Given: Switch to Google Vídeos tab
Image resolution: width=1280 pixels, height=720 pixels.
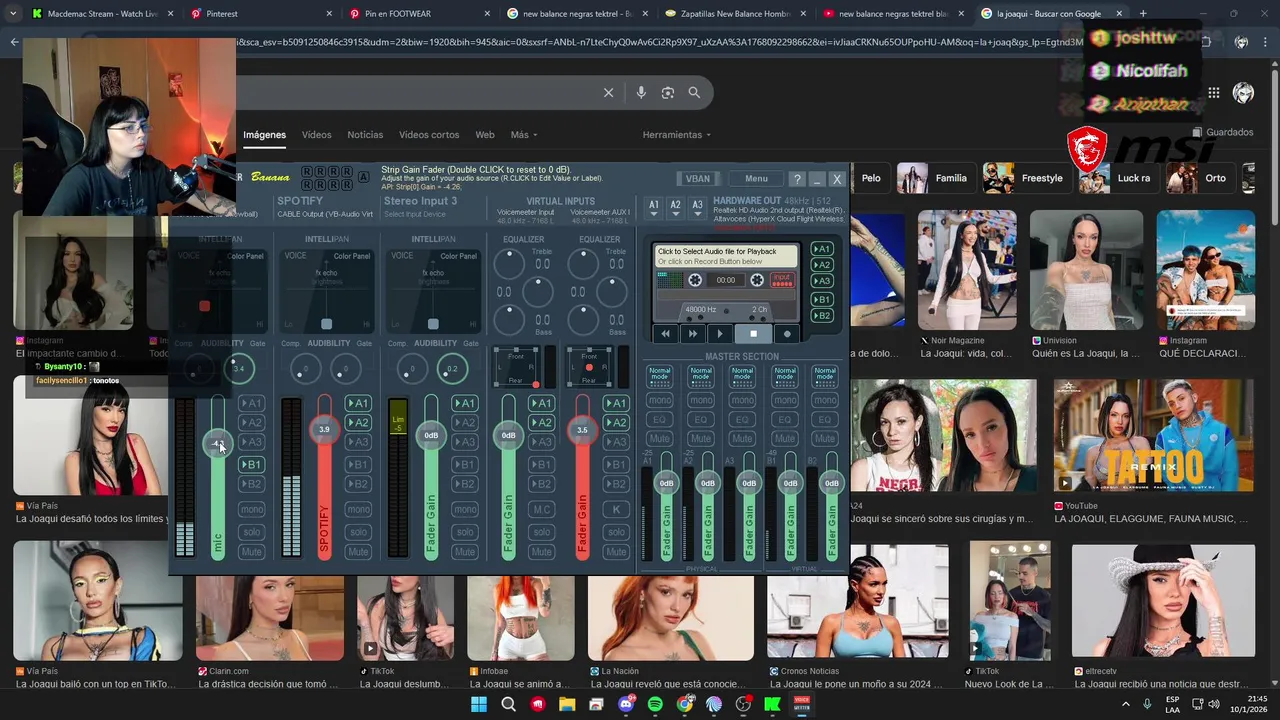Looking at the screenshot, I should coord(316,135).
